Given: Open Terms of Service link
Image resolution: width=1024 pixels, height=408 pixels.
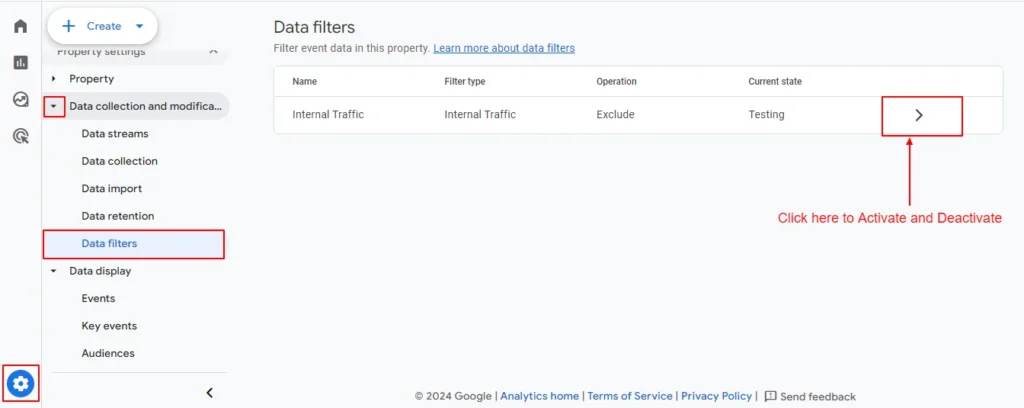Looking at the screenshot, I should pos(630,396).
